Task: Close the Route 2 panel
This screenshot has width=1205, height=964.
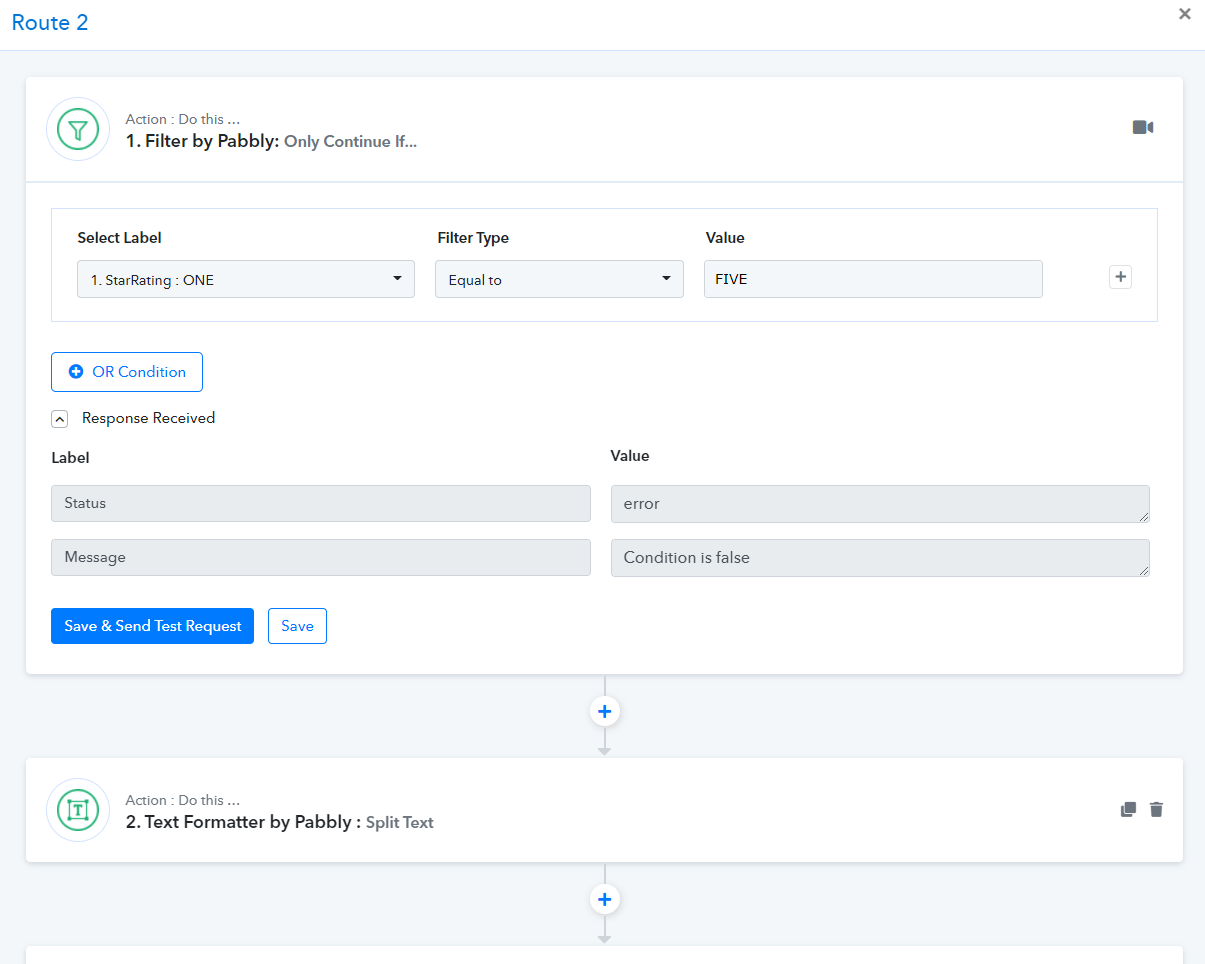Action: (x=1185, y=14)
